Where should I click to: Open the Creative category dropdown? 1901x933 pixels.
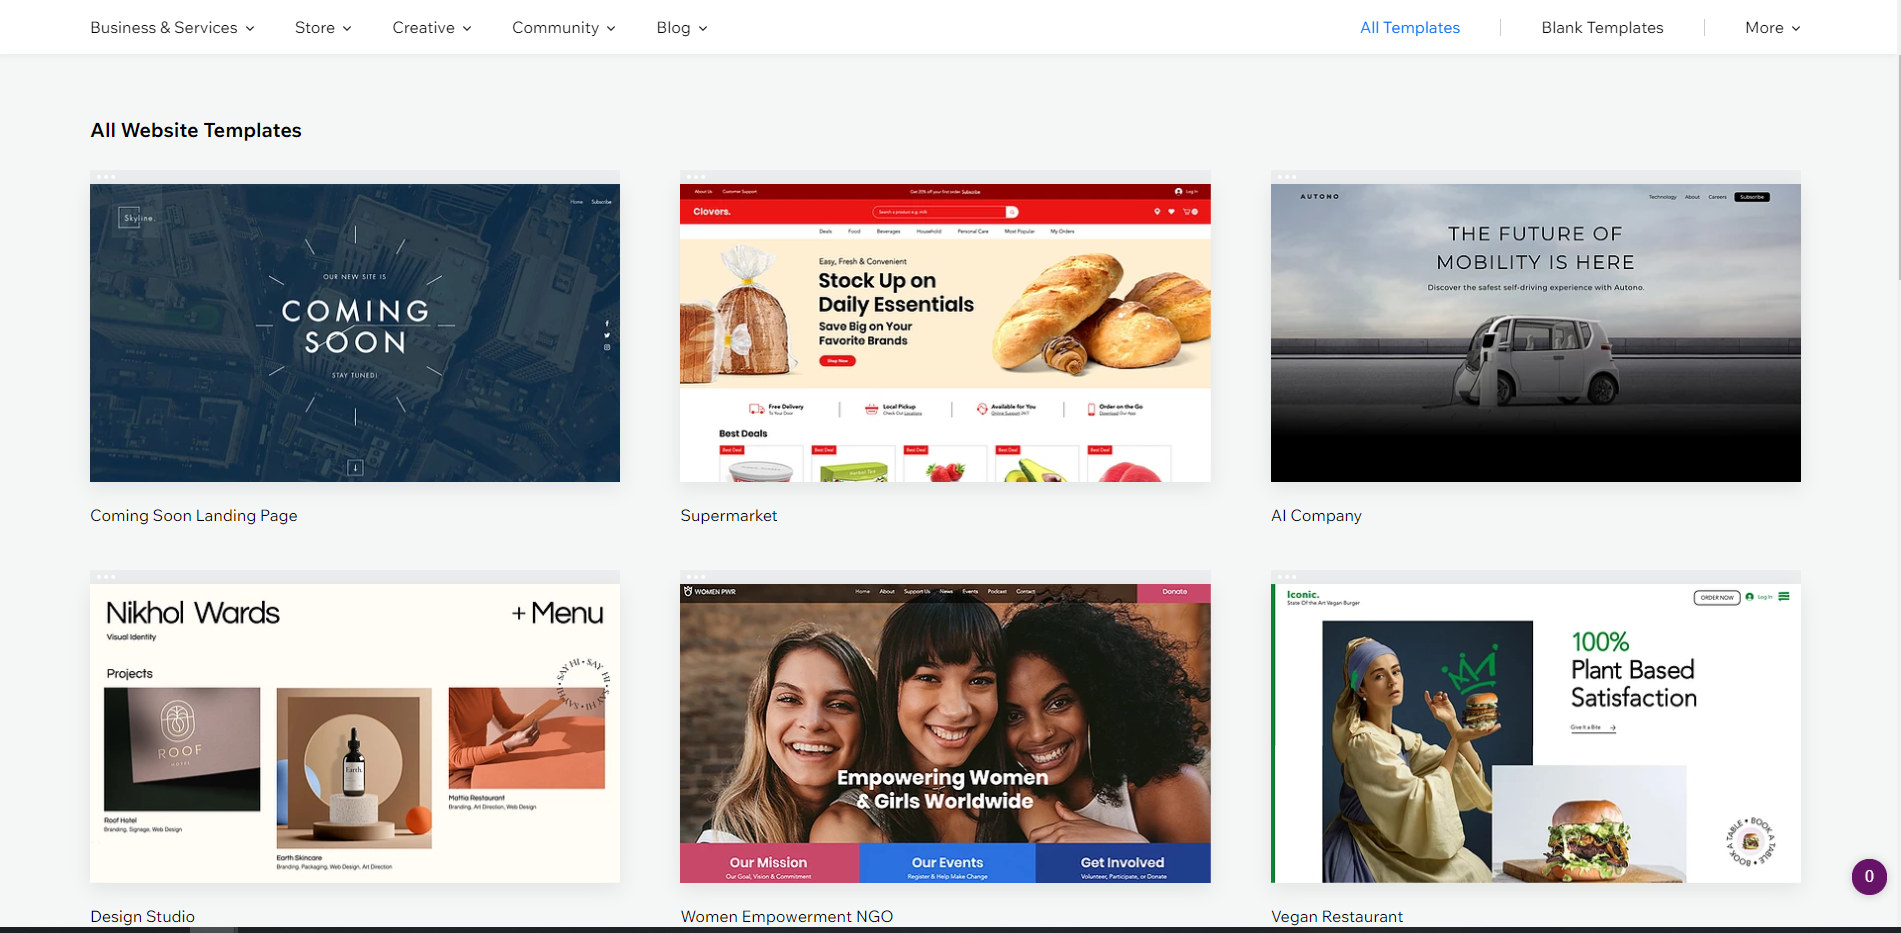click(431, 28)
